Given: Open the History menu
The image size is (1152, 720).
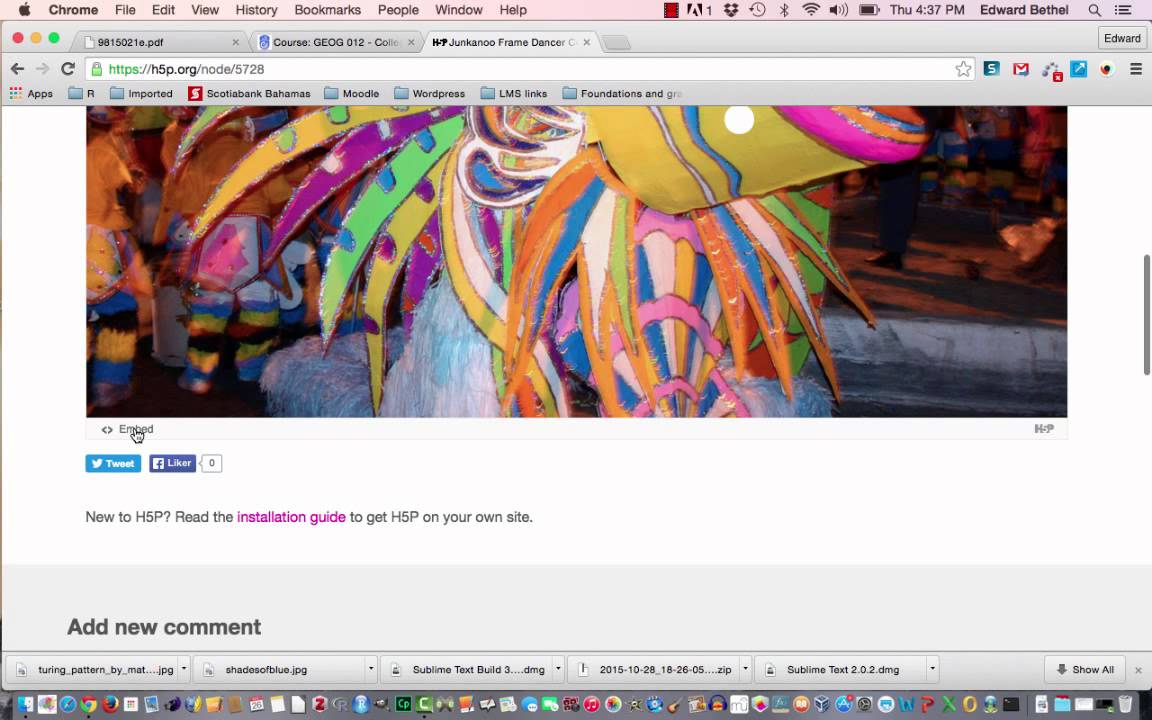Looking at the screenshot, I should (256, 10).
